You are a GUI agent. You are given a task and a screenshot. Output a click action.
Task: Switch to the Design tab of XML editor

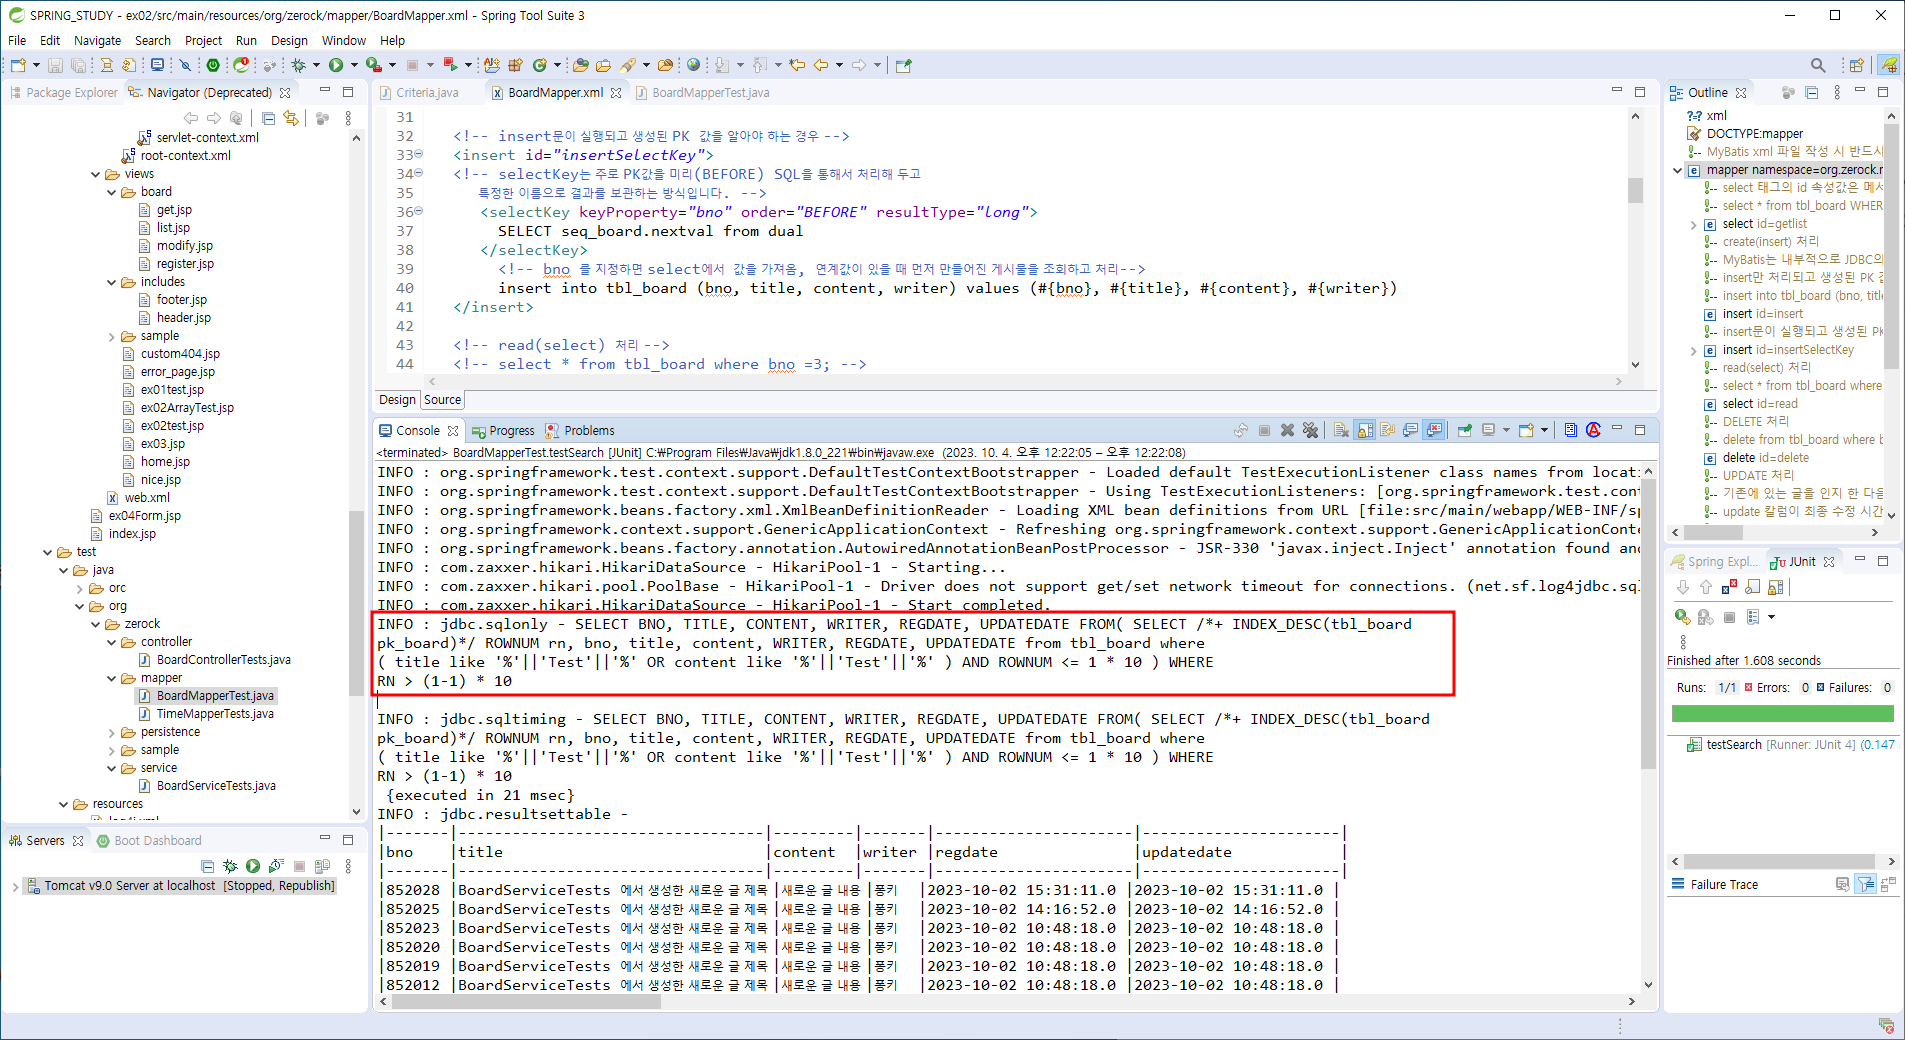pyautogui.click(x=397, y=399)
